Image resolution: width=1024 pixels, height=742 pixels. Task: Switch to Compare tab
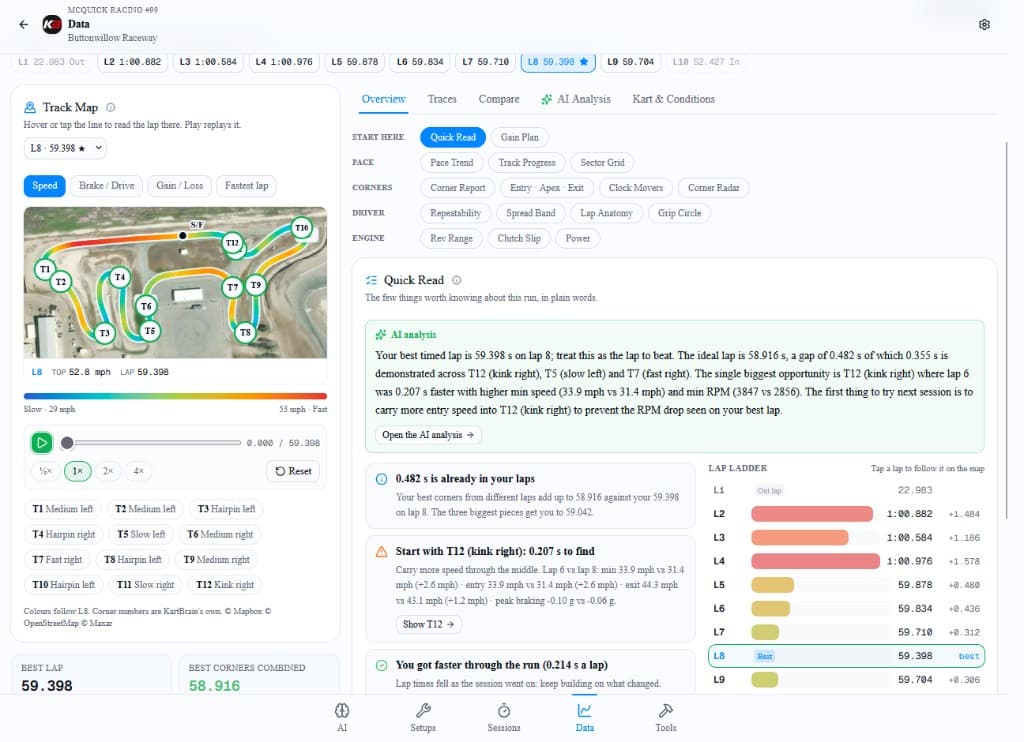(x=499, y=99)
